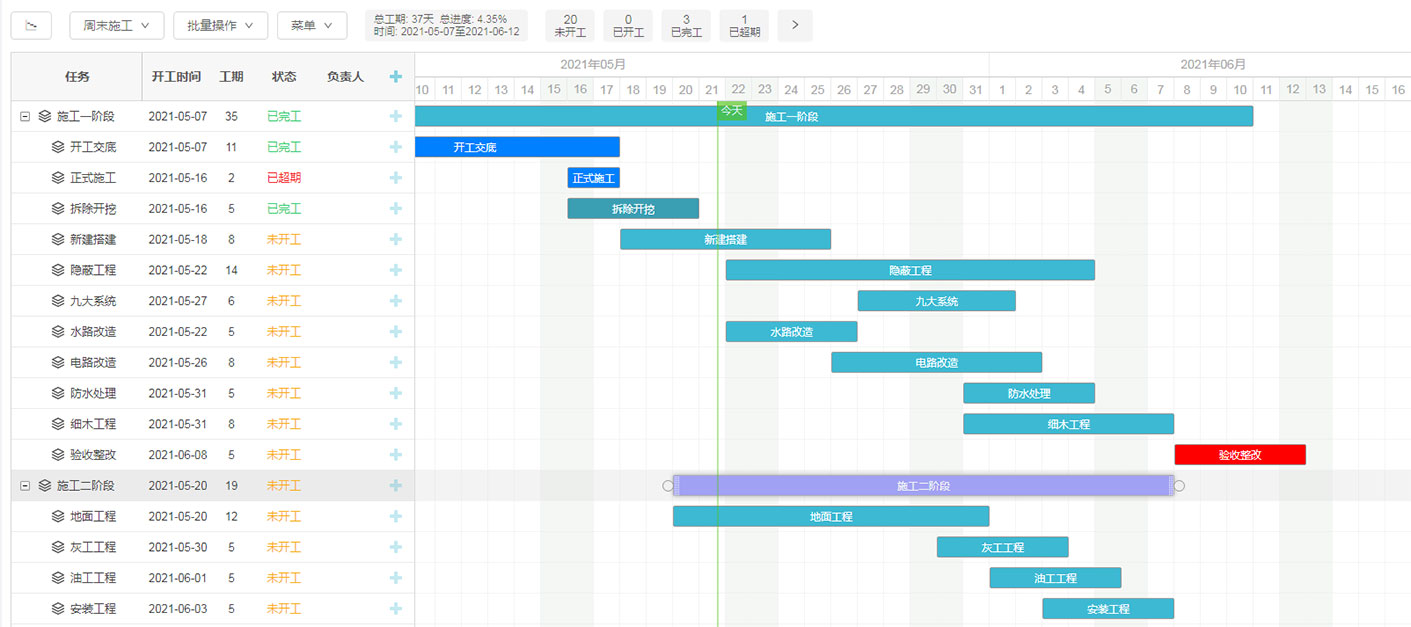Open the 周末施工 dropdown
The image size is (1411, 627).
[x=116, y=25]
